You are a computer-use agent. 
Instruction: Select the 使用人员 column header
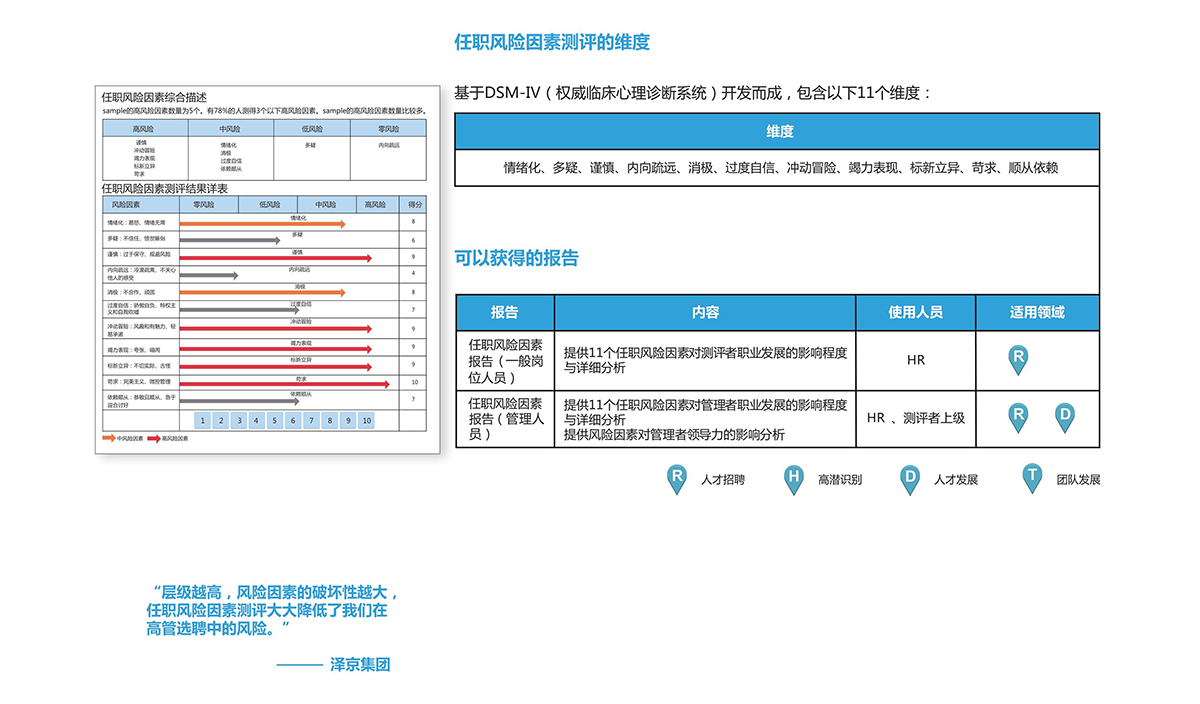pyautogui.click(x=916, y=313)
